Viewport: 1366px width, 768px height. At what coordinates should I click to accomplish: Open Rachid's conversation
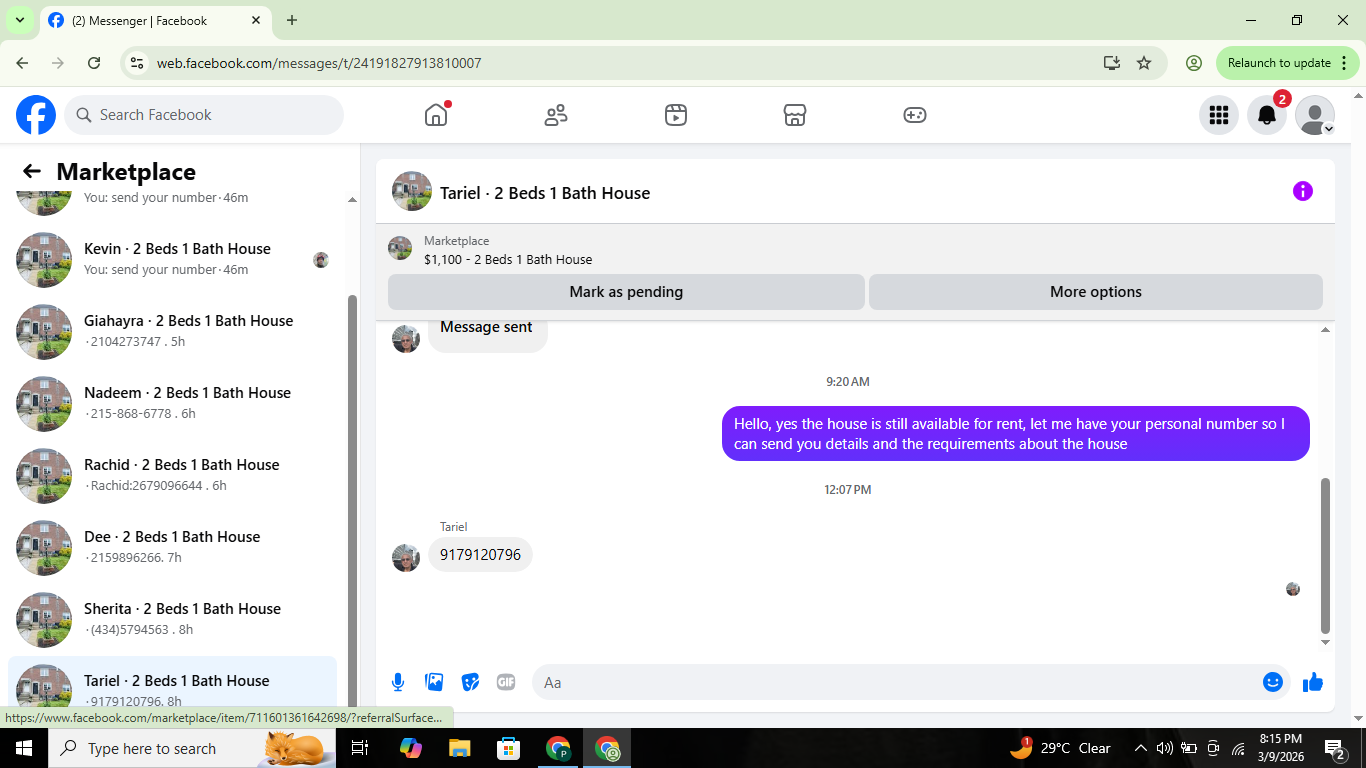pos(172,475)
